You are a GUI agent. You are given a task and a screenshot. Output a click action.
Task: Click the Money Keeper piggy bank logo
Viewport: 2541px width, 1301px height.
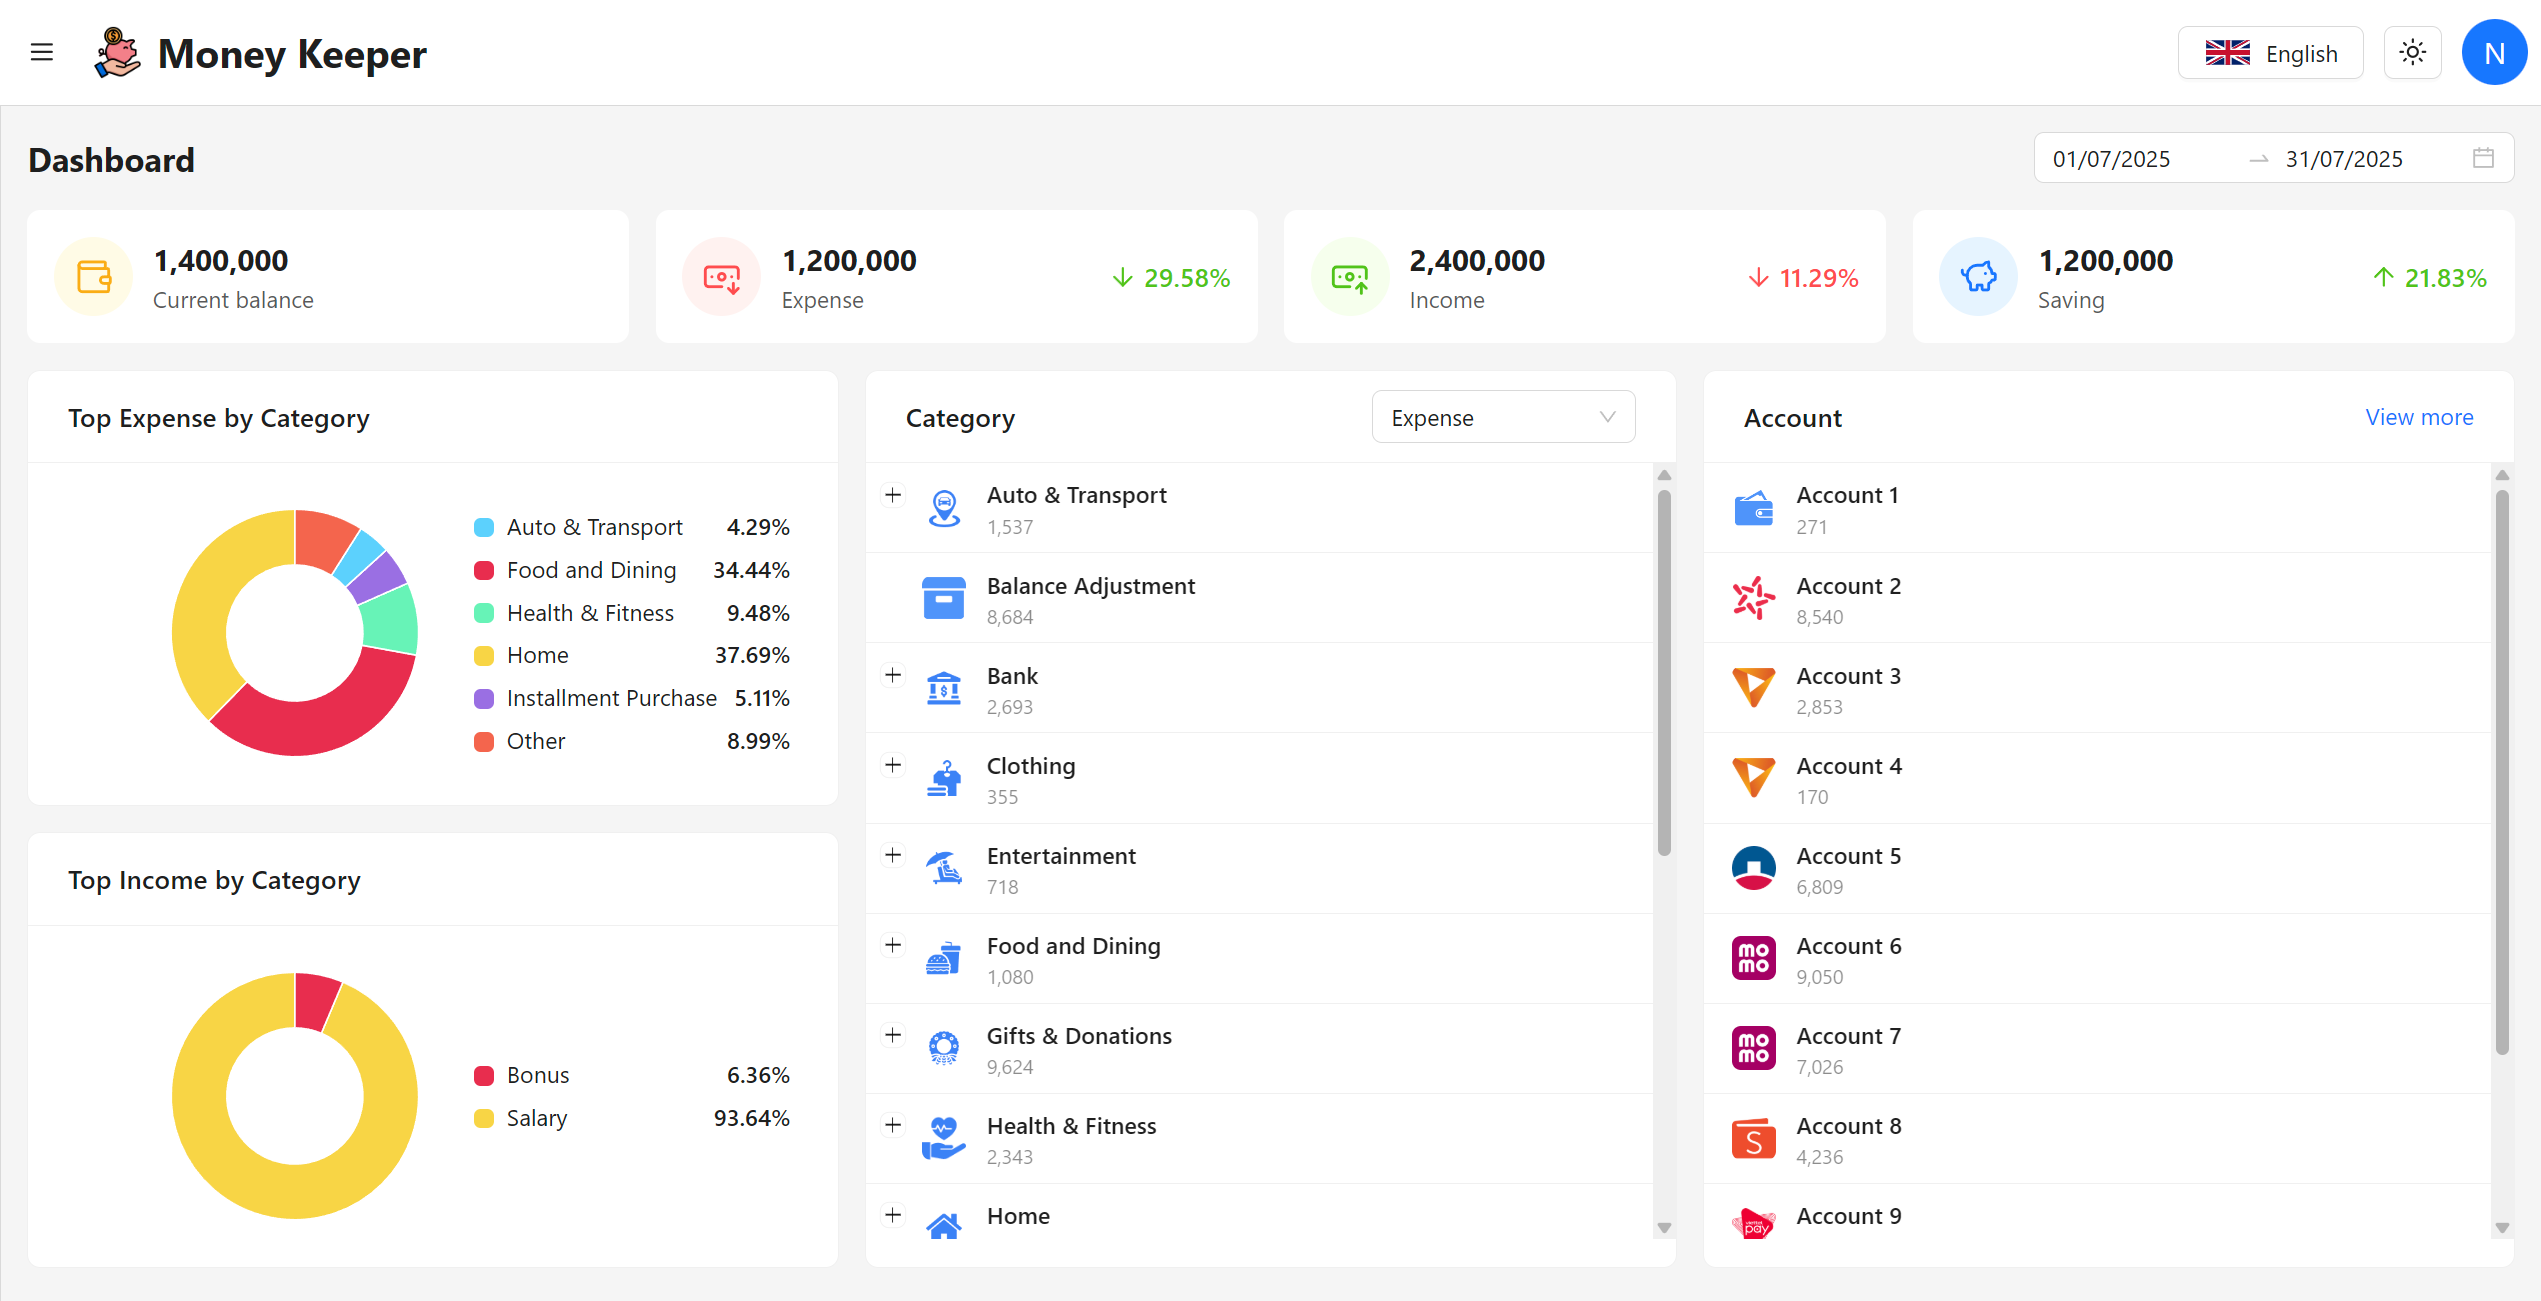click(115, 52)
